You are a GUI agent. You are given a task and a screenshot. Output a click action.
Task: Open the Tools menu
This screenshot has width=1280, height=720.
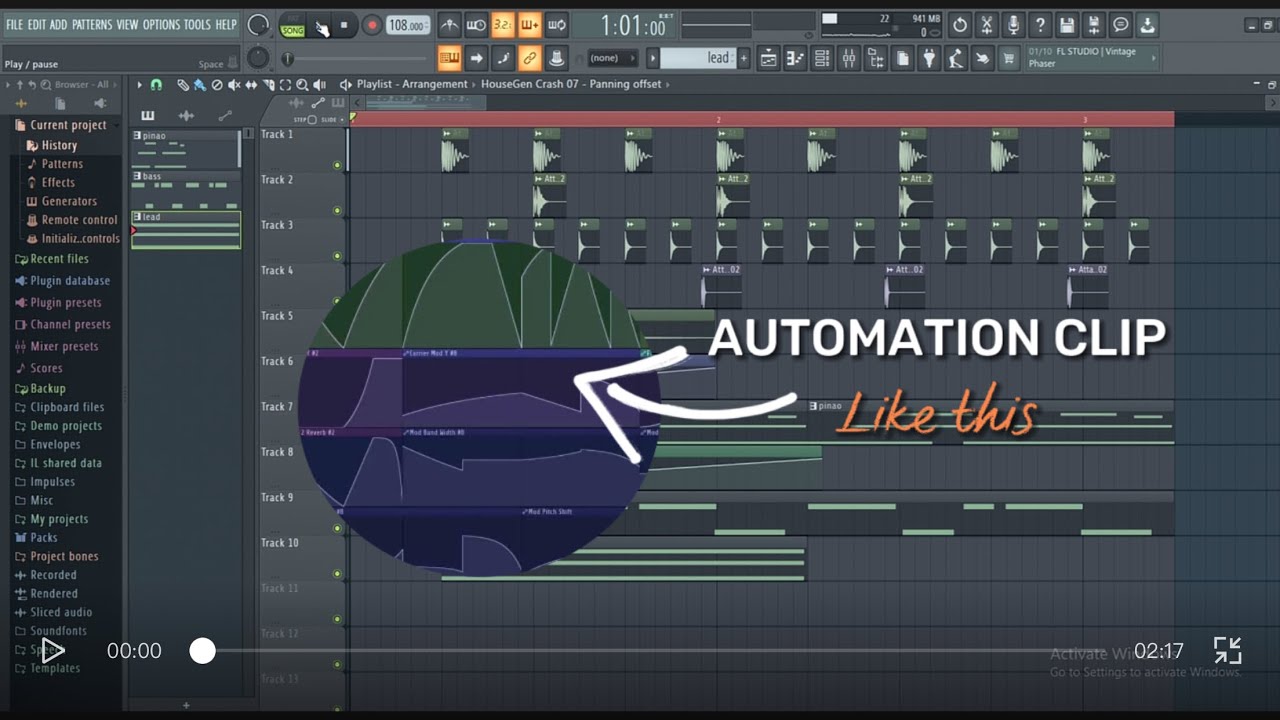(197, 24)
